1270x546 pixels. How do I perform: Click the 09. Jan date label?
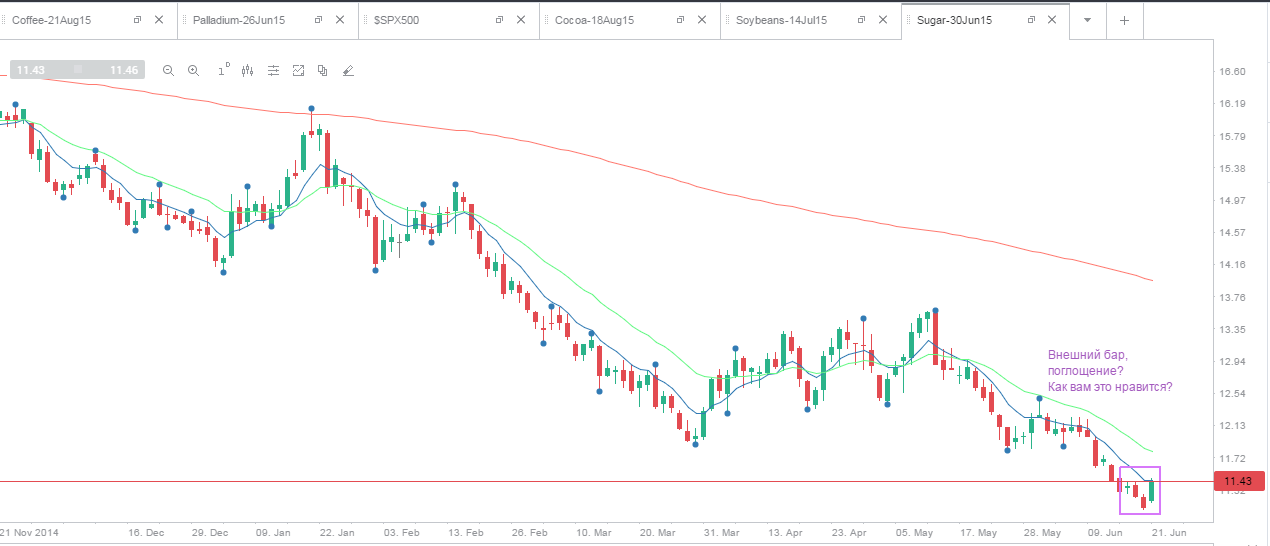pyautogui.click(x=275, y=533)
